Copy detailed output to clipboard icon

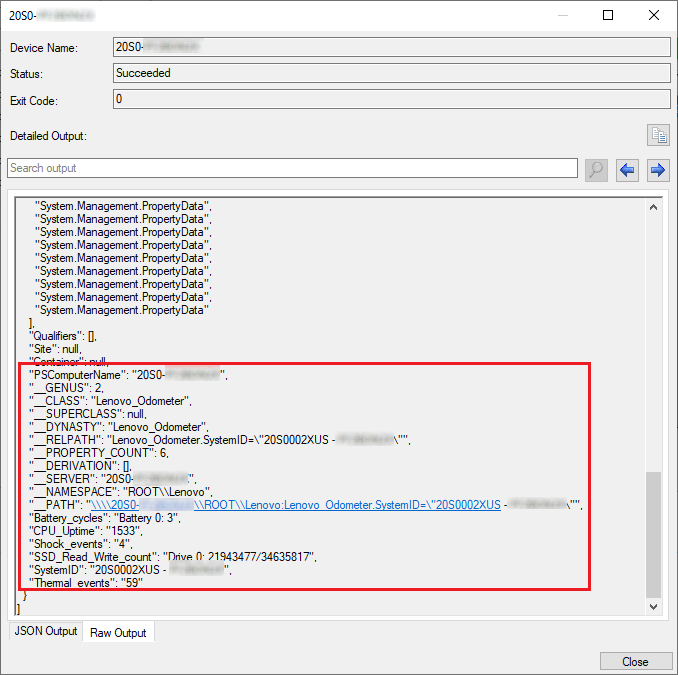point(658,135)
